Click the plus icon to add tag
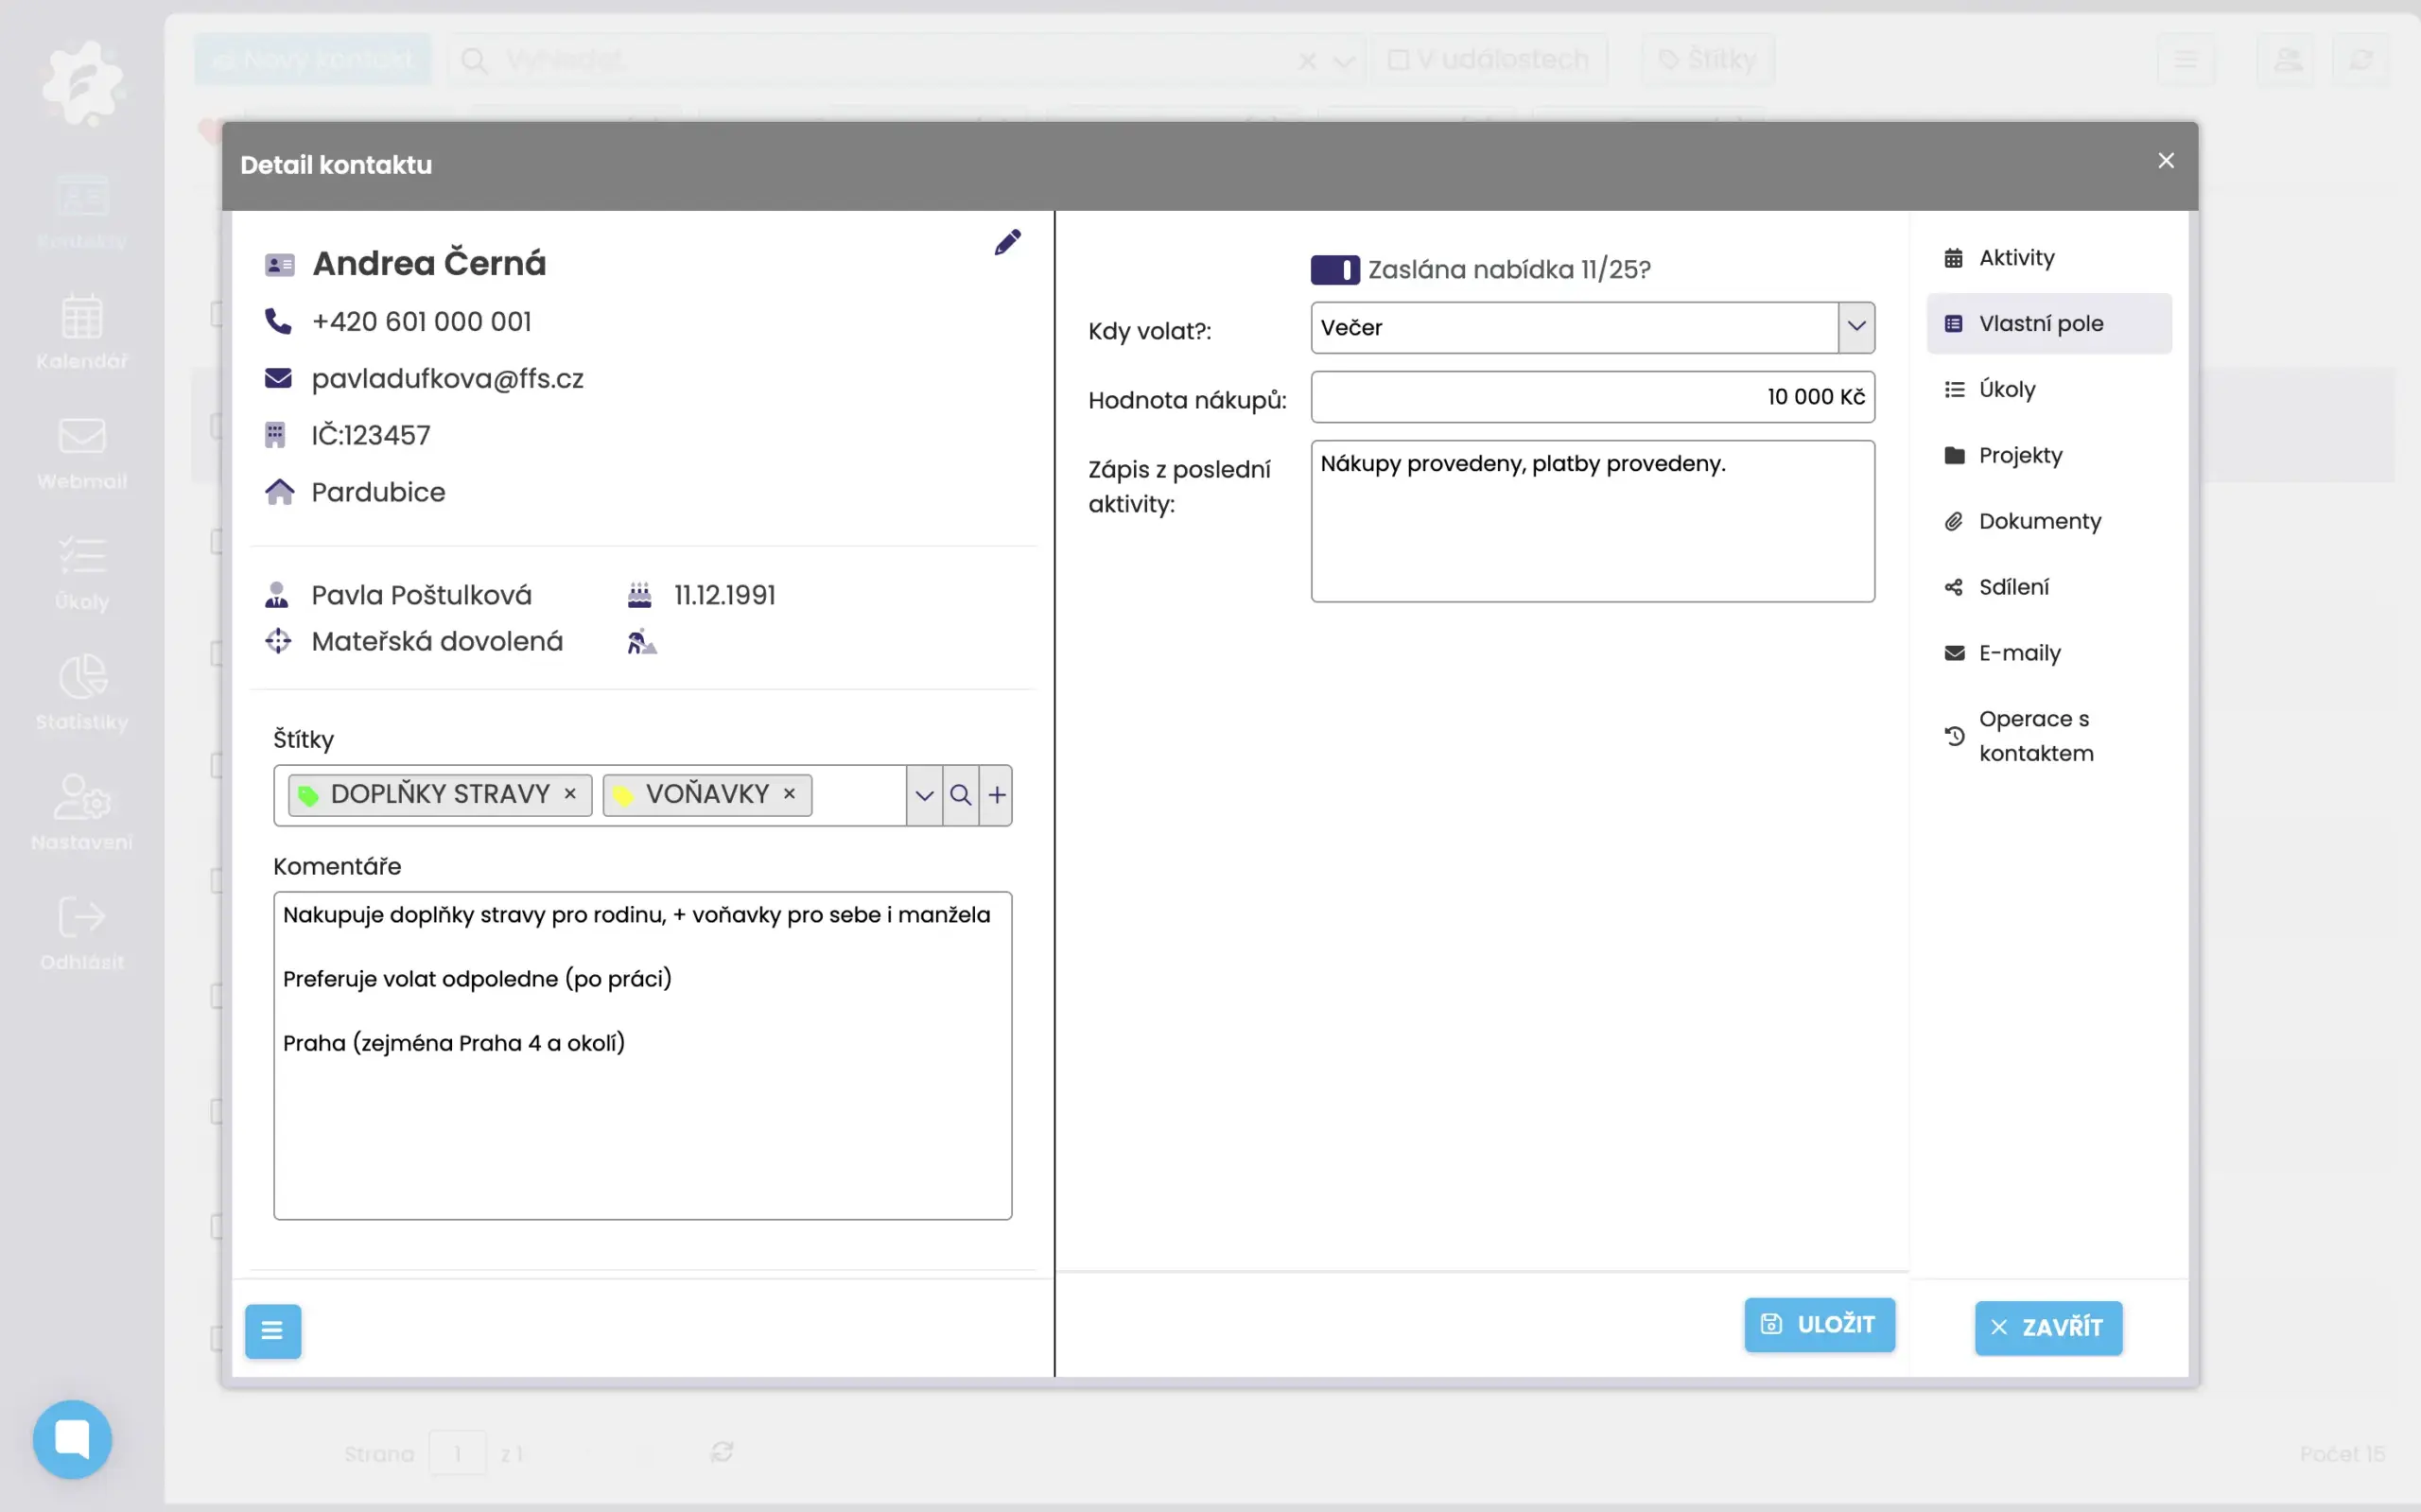The image size is (2421, 1512). coord(996,795)
